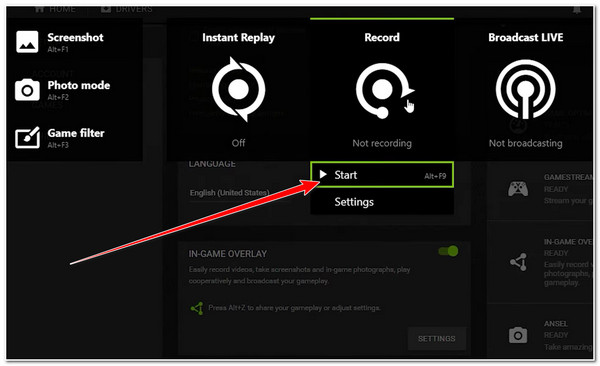Start recording from the Record menu

click(x=382, y=175)
